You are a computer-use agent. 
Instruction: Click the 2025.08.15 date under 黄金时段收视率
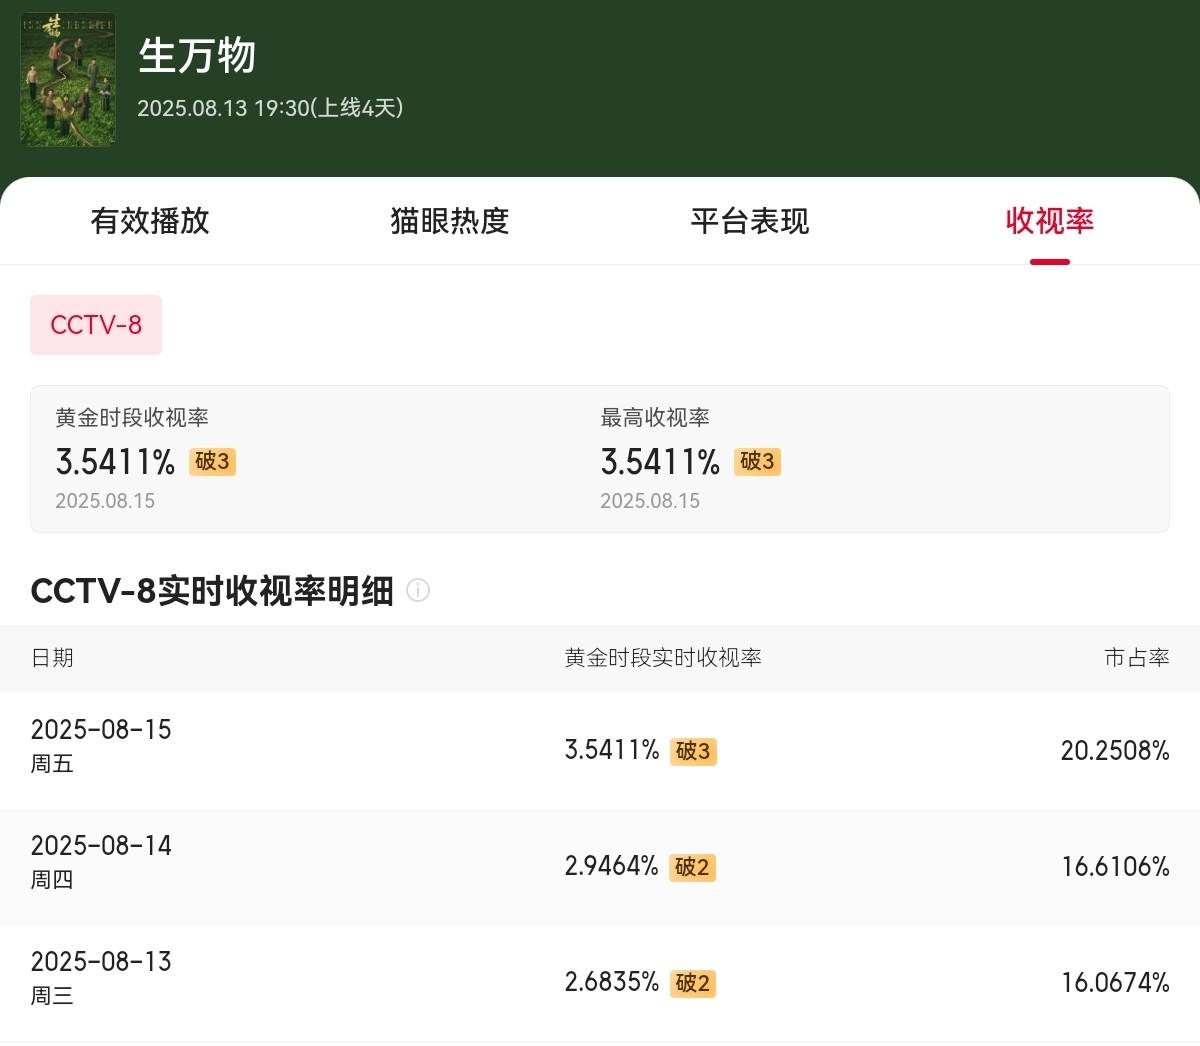click(105, 501)
